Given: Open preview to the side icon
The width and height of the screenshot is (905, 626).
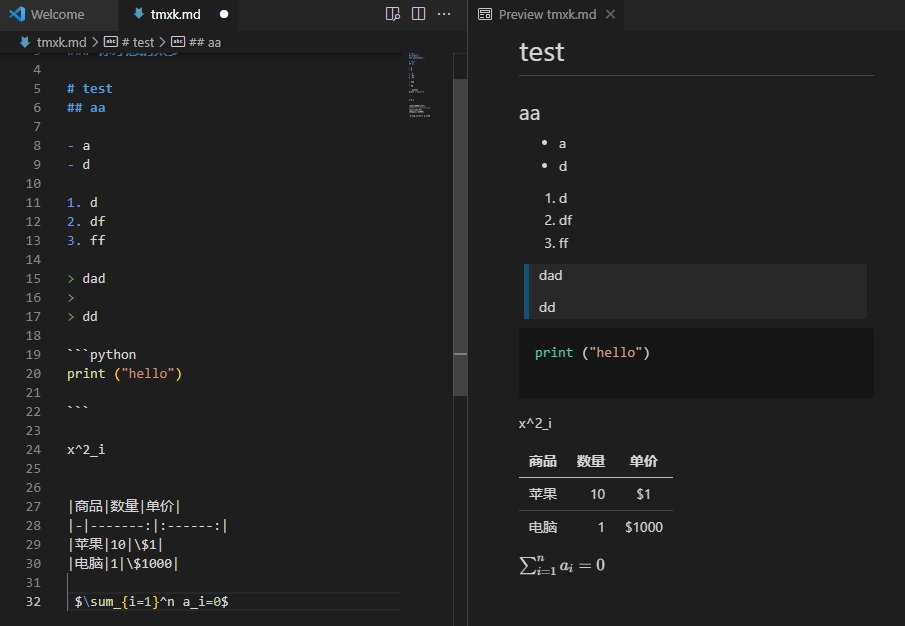Looking at the screenshot, I should [x=392, y=14].
